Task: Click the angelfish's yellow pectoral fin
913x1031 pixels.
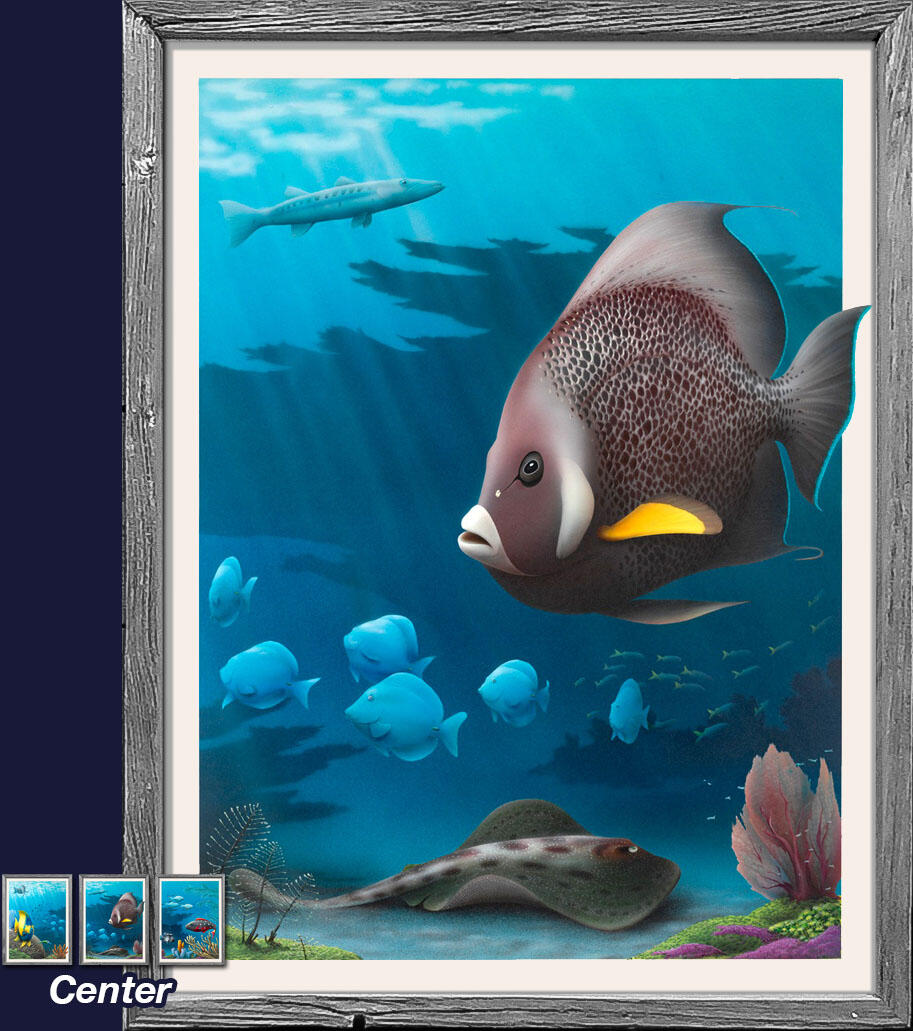Action: 658,520
